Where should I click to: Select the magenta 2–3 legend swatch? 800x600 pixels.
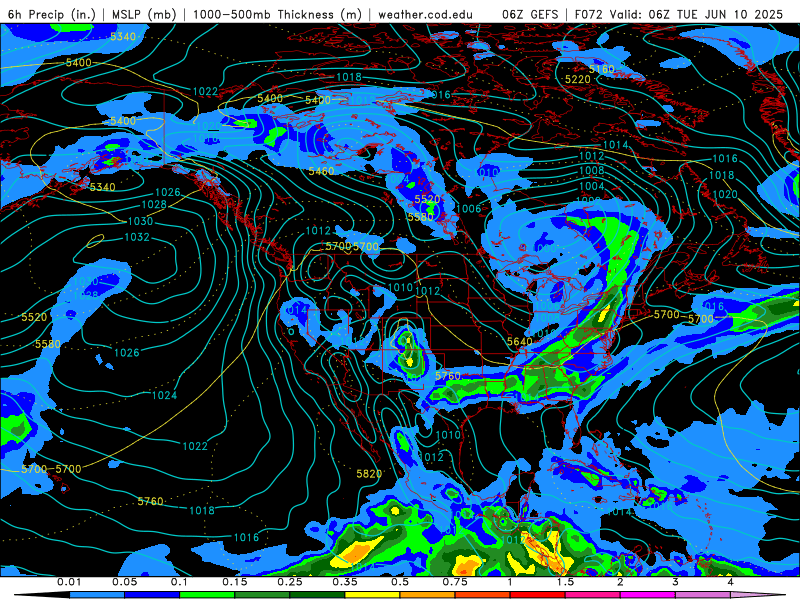(648, 595)
